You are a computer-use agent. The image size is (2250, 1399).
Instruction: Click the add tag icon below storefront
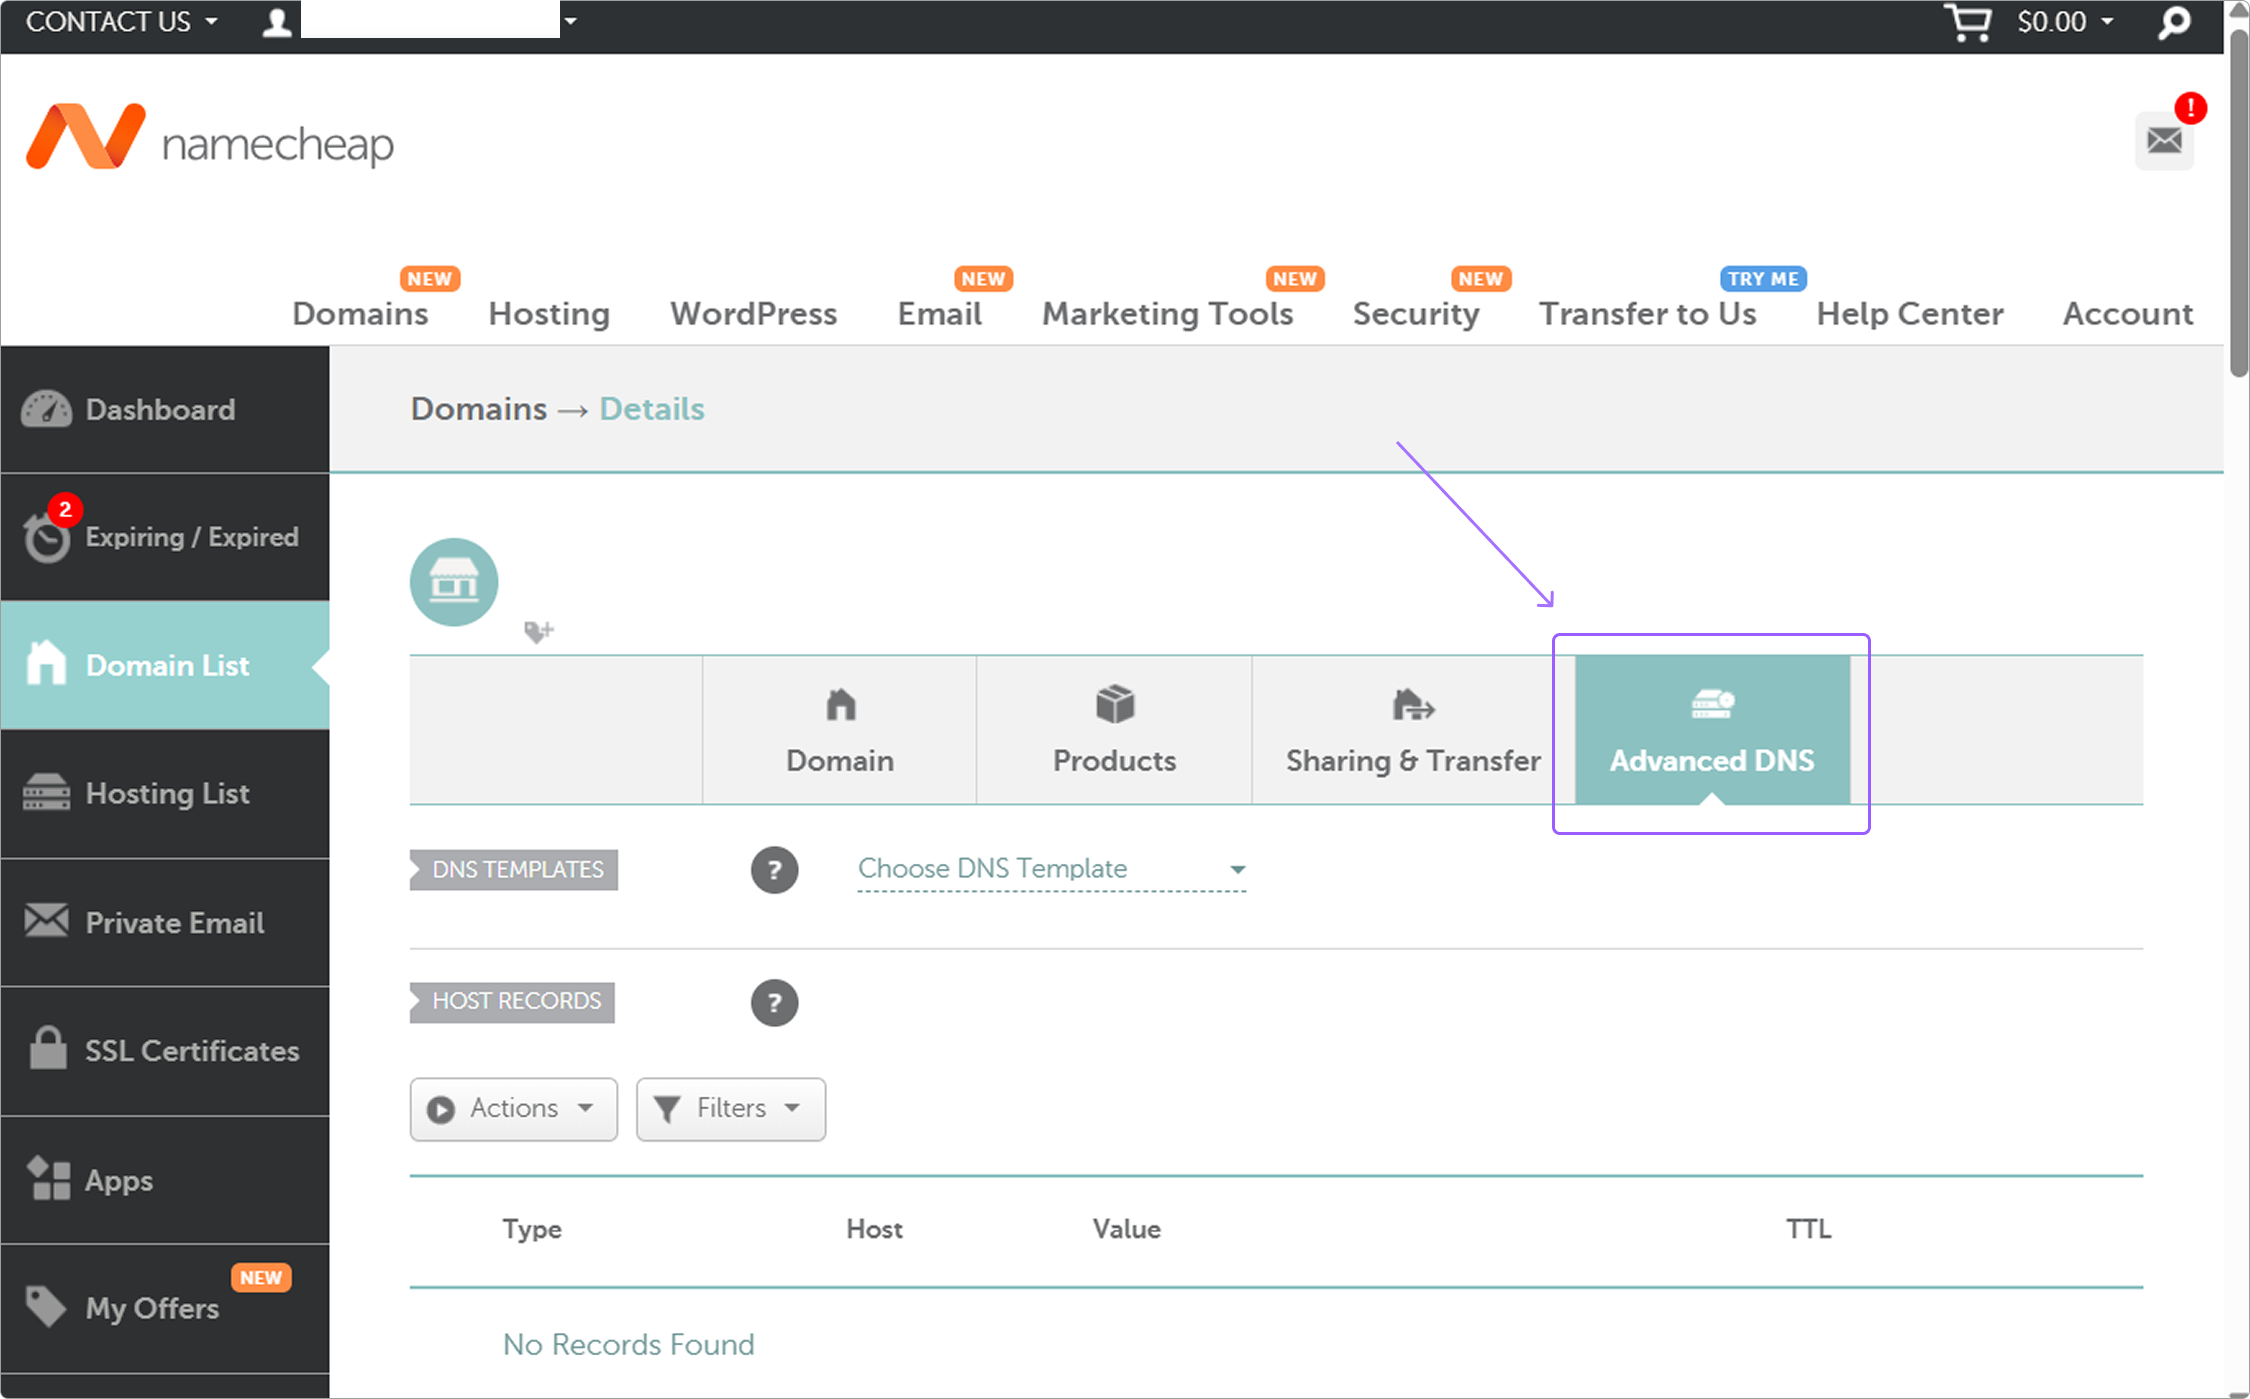click(538, 632)
